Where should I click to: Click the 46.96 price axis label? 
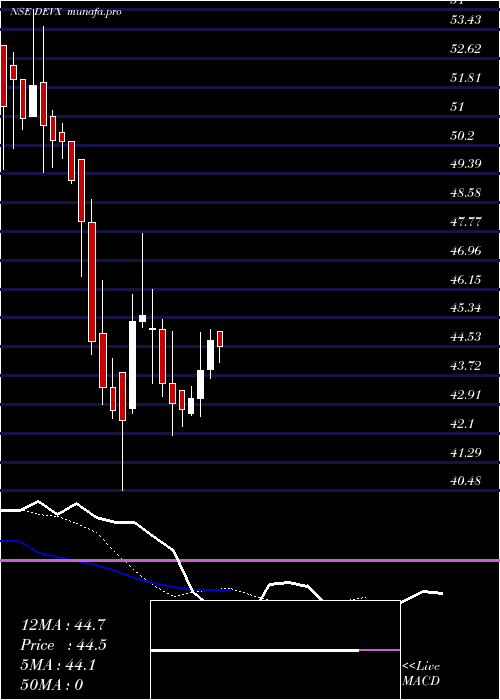tap(466, 251)
